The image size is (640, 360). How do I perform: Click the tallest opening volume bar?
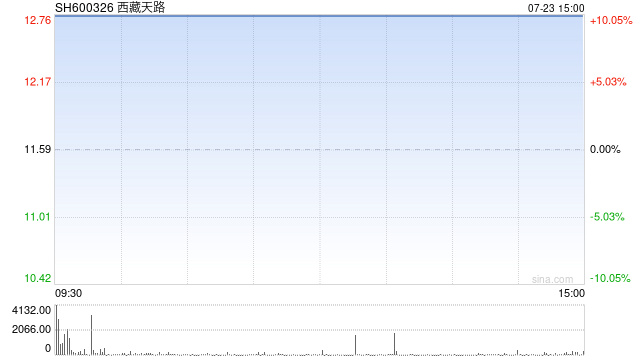pos(56,330)
